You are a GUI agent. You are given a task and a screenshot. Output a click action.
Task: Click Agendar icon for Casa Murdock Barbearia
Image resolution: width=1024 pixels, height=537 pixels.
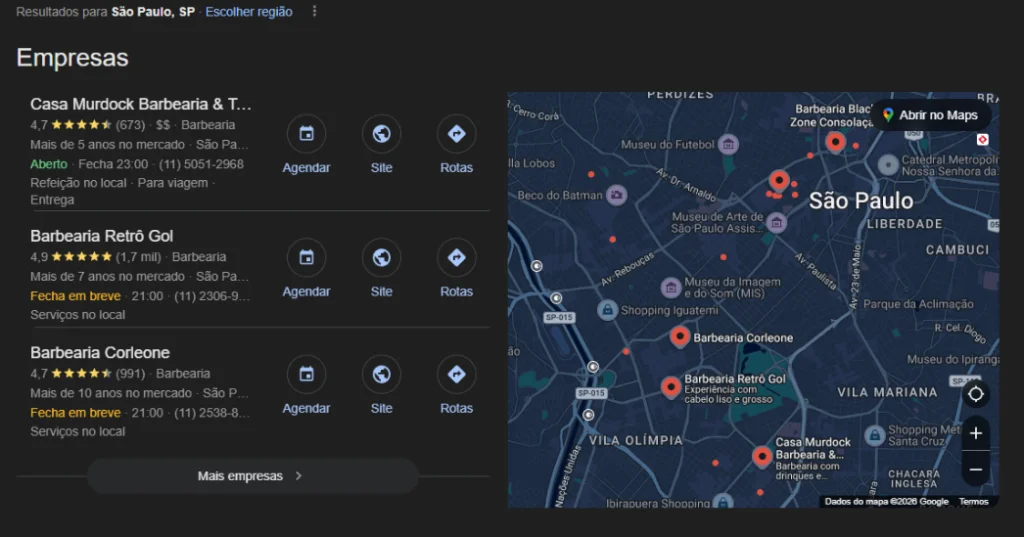(x=306, y=134)
